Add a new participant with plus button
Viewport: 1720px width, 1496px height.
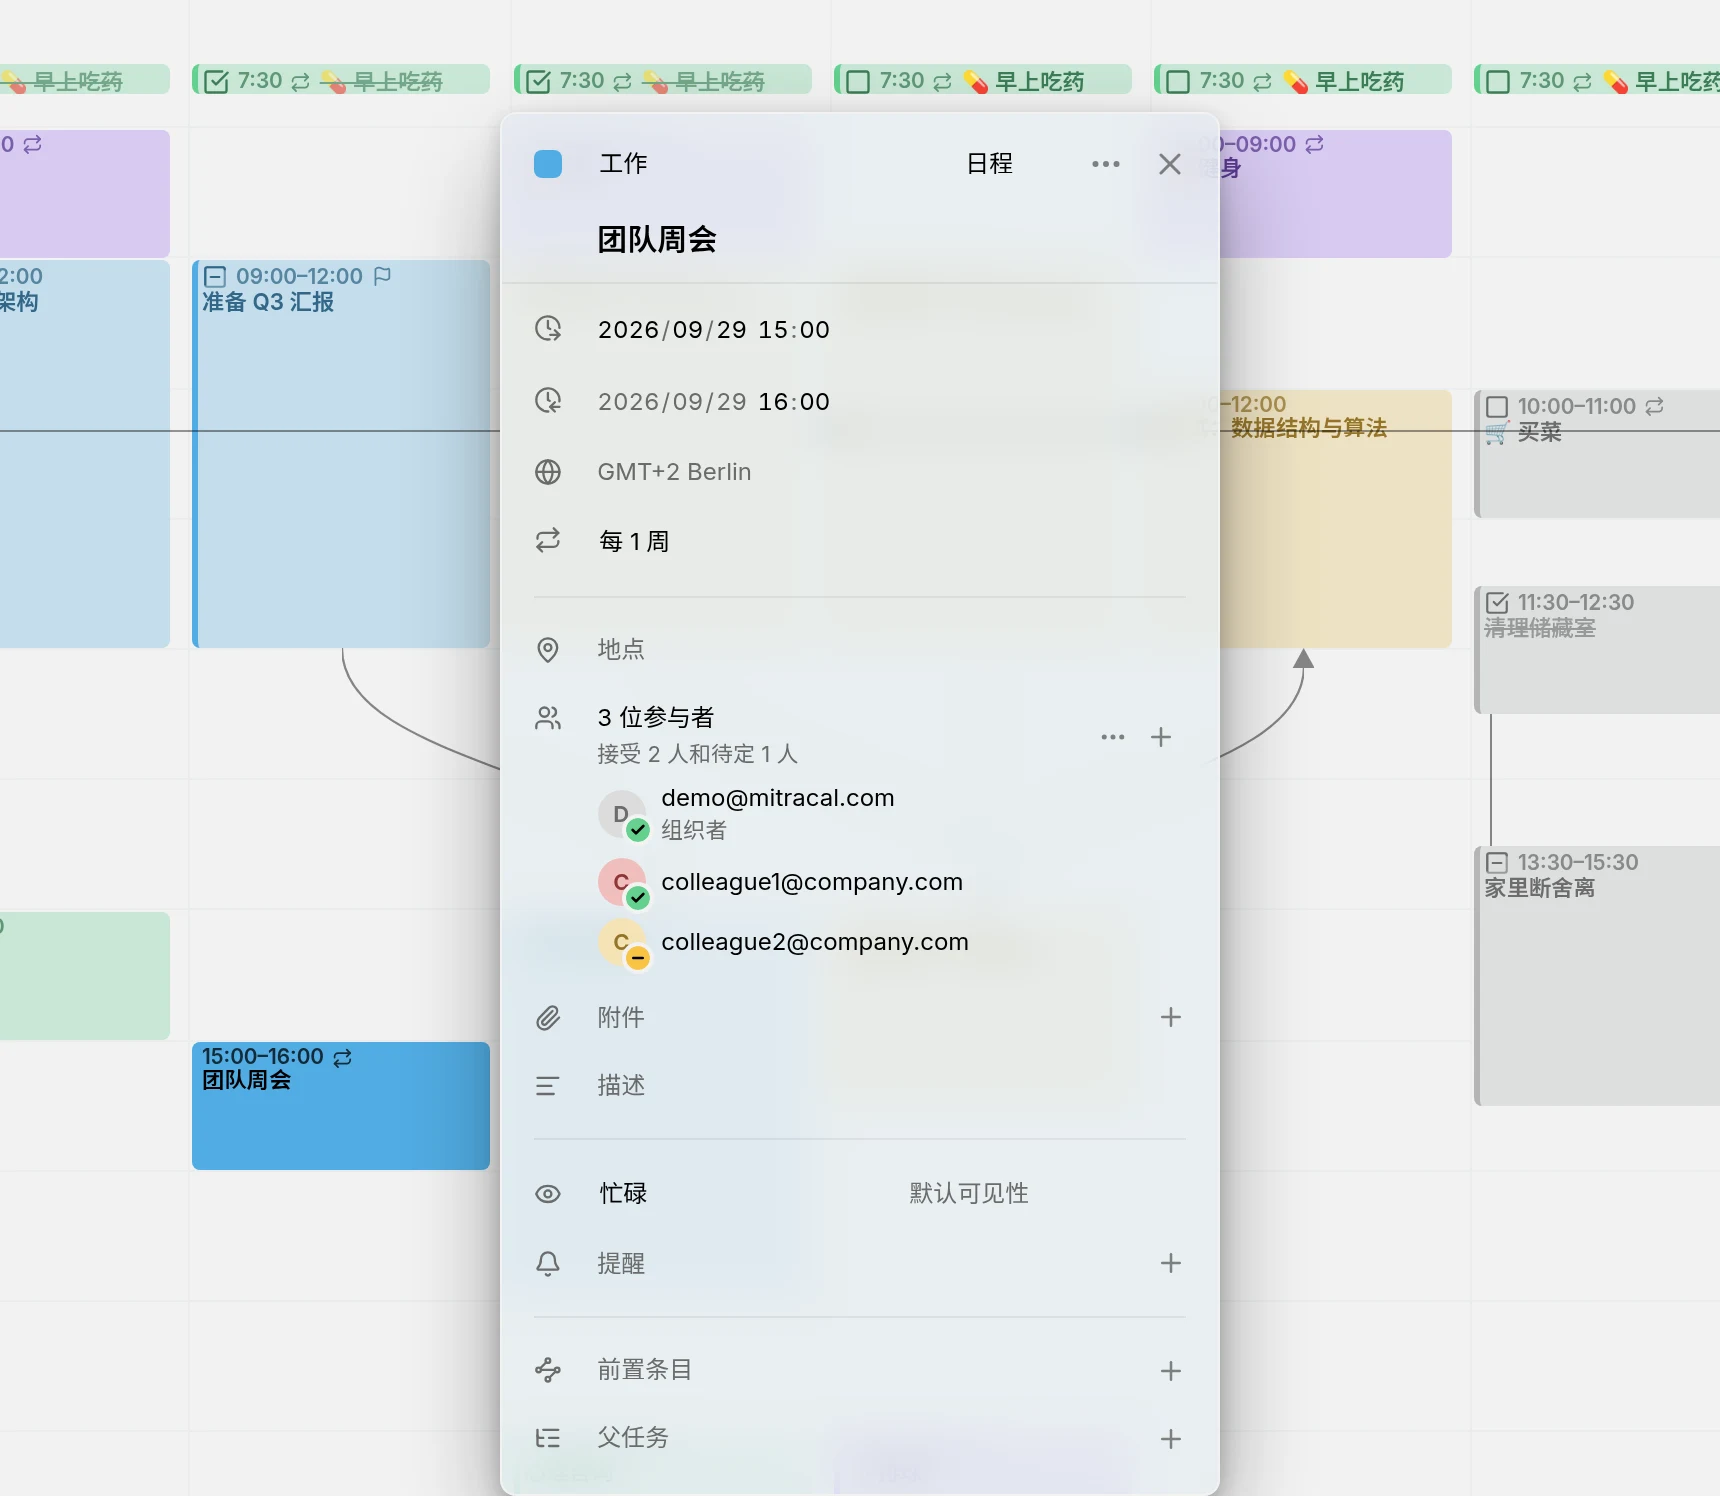(1161, 737)
